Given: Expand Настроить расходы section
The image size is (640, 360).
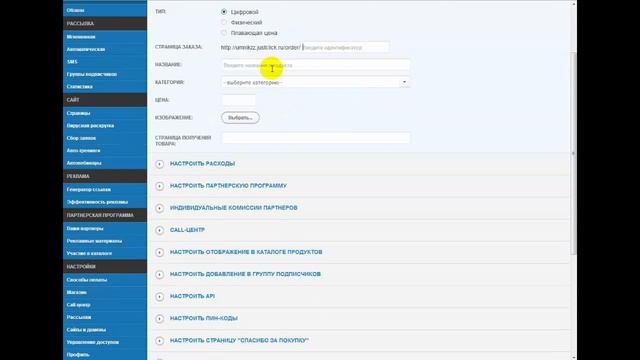Looking at the screenshot, I should point(202,164).
